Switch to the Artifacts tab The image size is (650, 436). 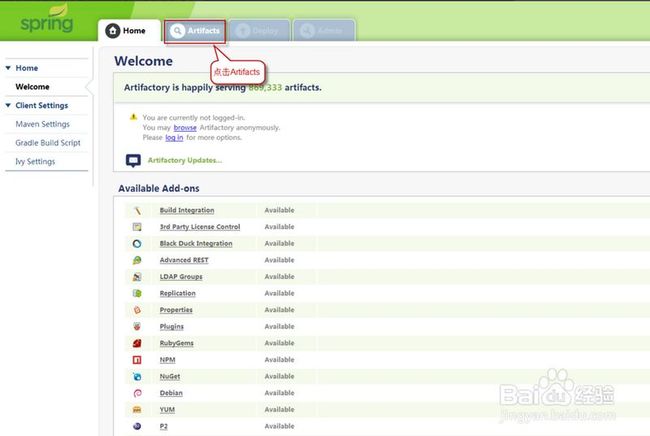195,31
